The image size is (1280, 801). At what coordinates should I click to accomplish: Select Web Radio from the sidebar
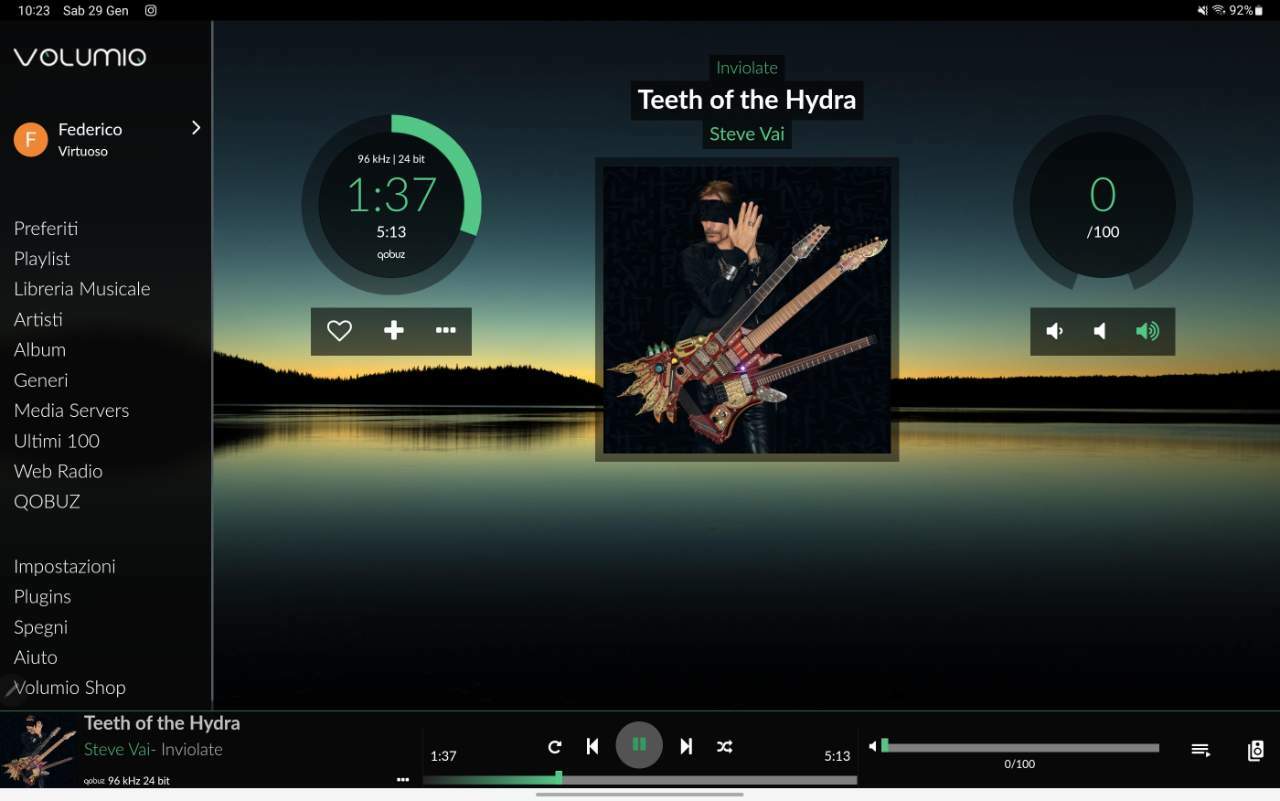tap(58, 471)
